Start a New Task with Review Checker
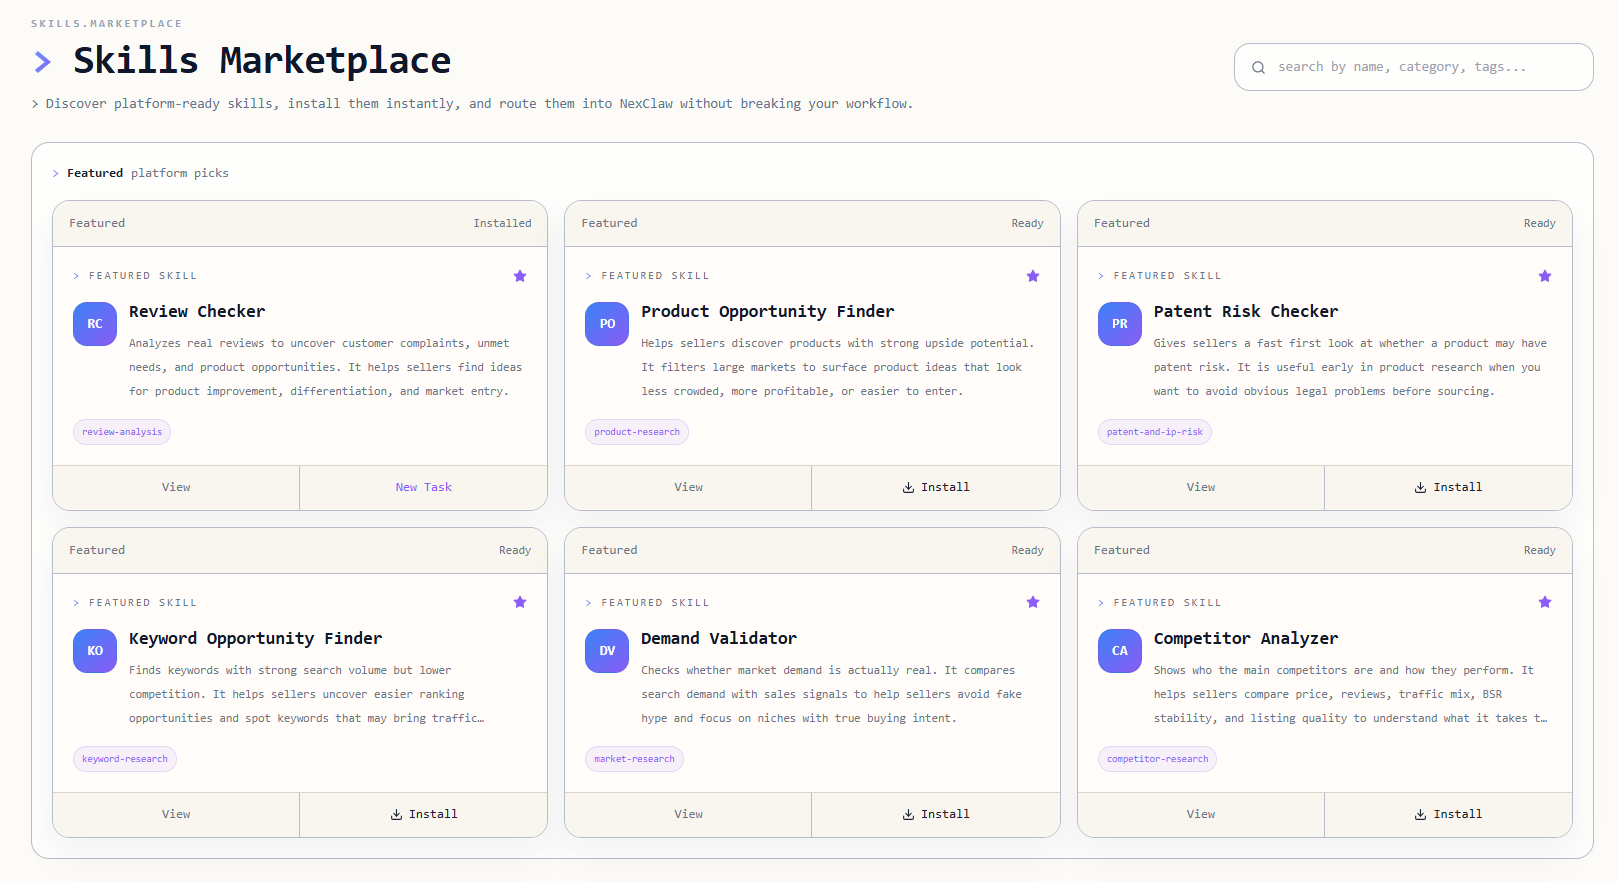The width and height of the screenshot is (1618, 883). coord(424,487)
